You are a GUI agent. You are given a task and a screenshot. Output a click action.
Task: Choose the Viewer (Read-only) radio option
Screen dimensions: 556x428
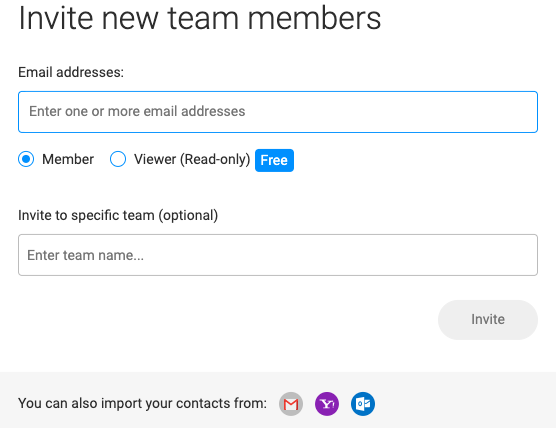tap(118, 159)
